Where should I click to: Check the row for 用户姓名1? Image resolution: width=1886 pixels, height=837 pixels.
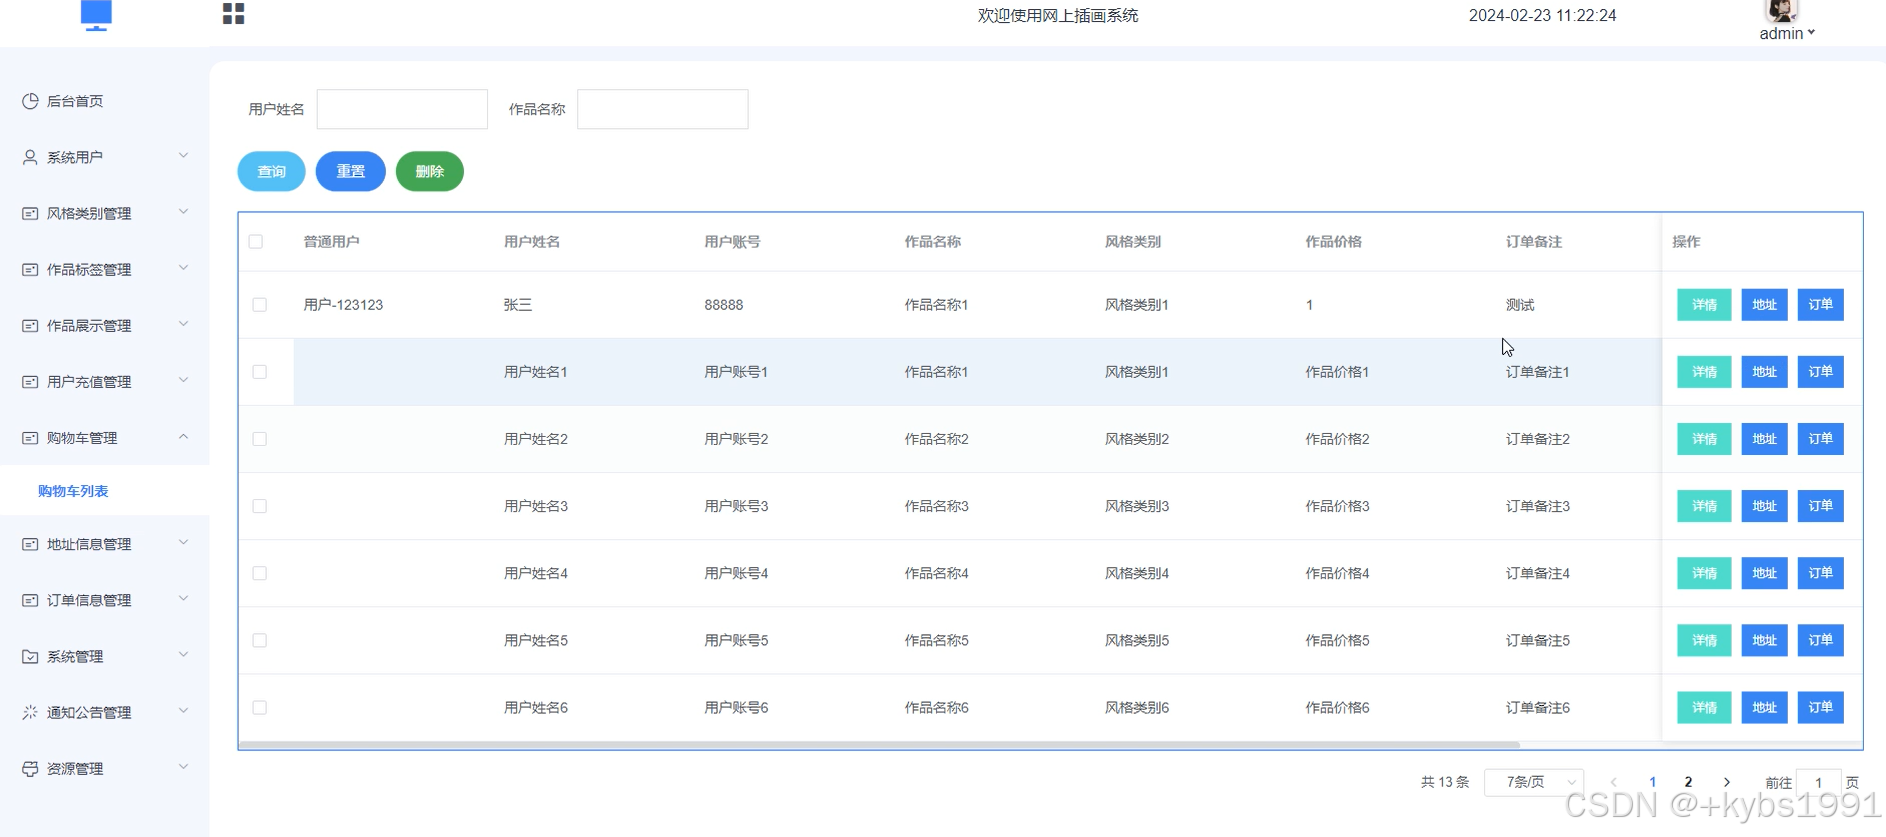[x=260, y=371]
